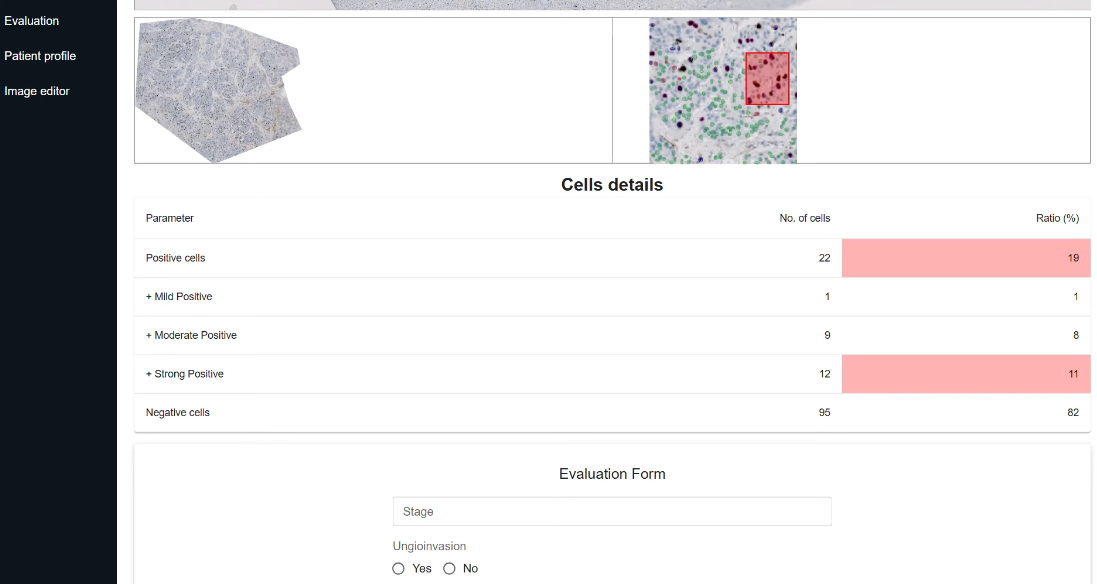The width and height of the screenshot is (1097, 584).
Task: Select No for Ungioinvasion
Action: [x=449, y=569]
